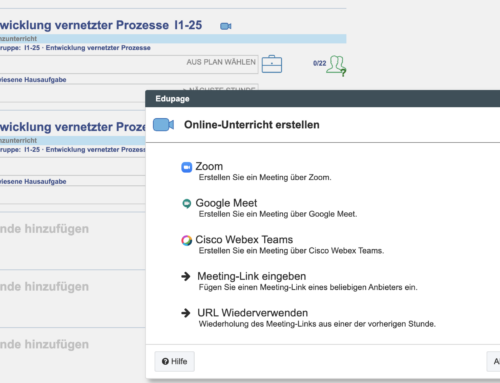Click the text 'Fügen Sie einen Meeting-Link eines beliebigen Anbieters ein.'

coord(308,288)
